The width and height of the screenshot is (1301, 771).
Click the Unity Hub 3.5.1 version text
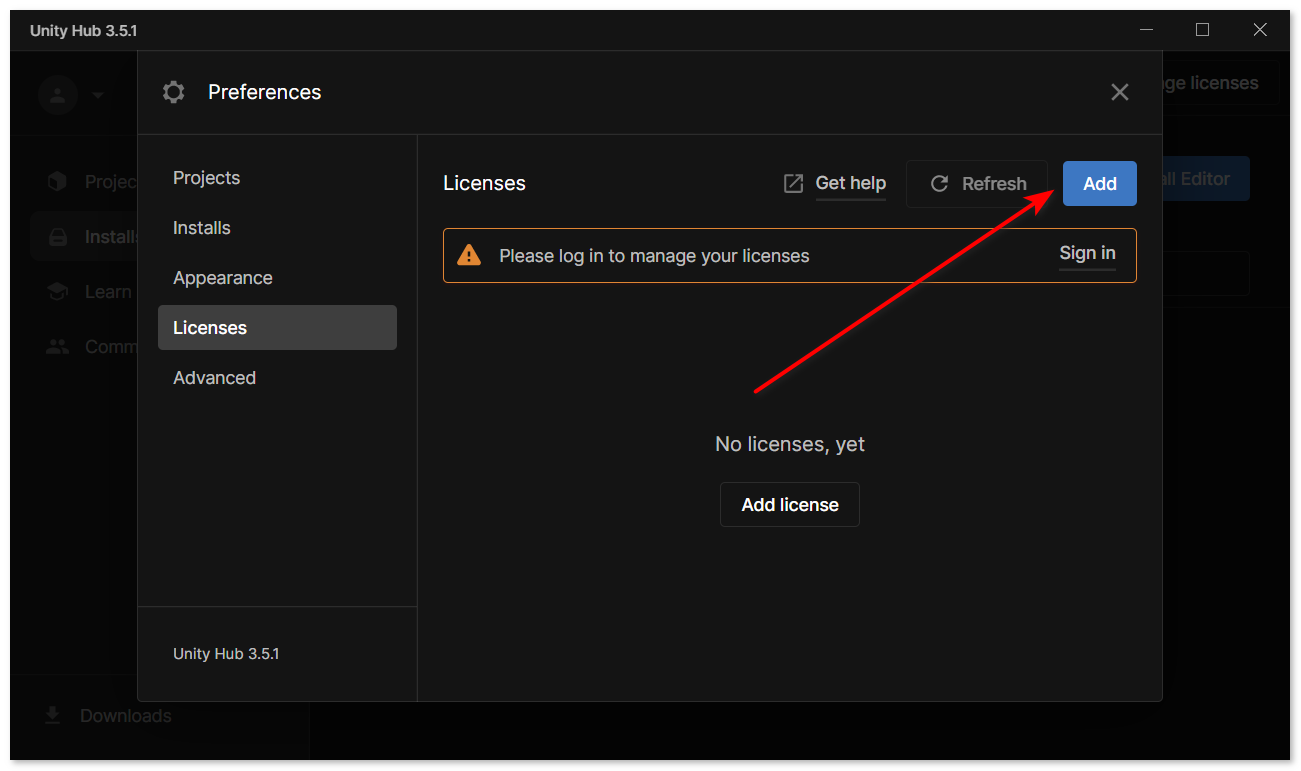pos(226,654)
